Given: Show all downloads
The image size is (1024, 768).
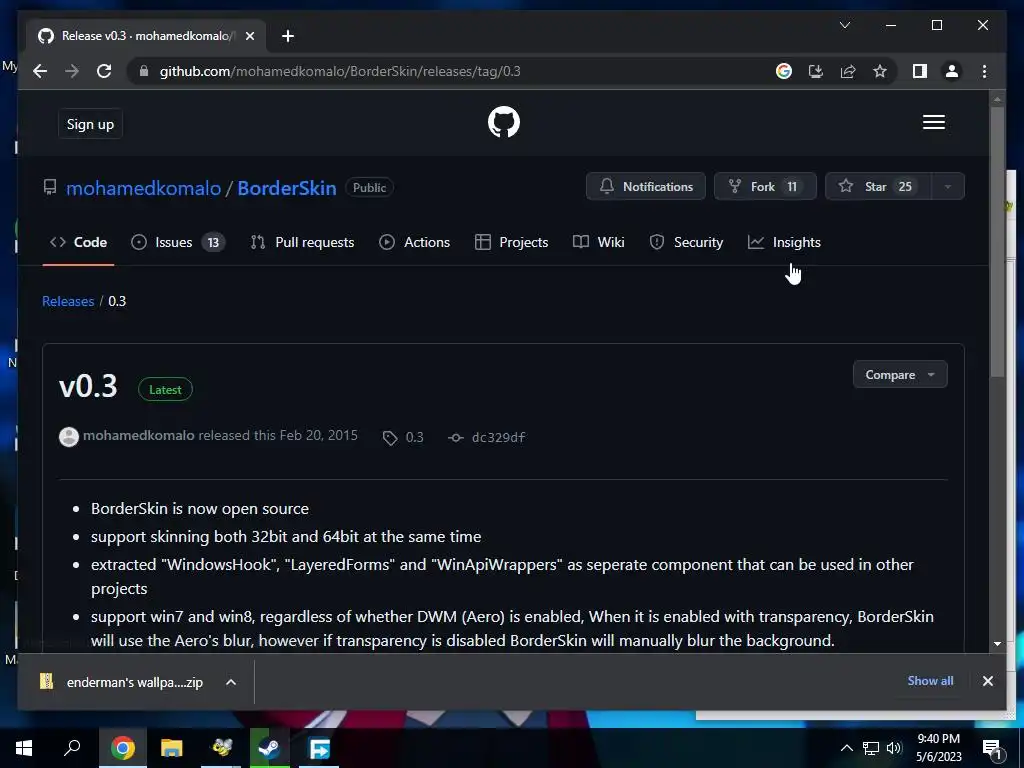Looking at the screenshot, I should pyautogui.click(x=930, y=680).
